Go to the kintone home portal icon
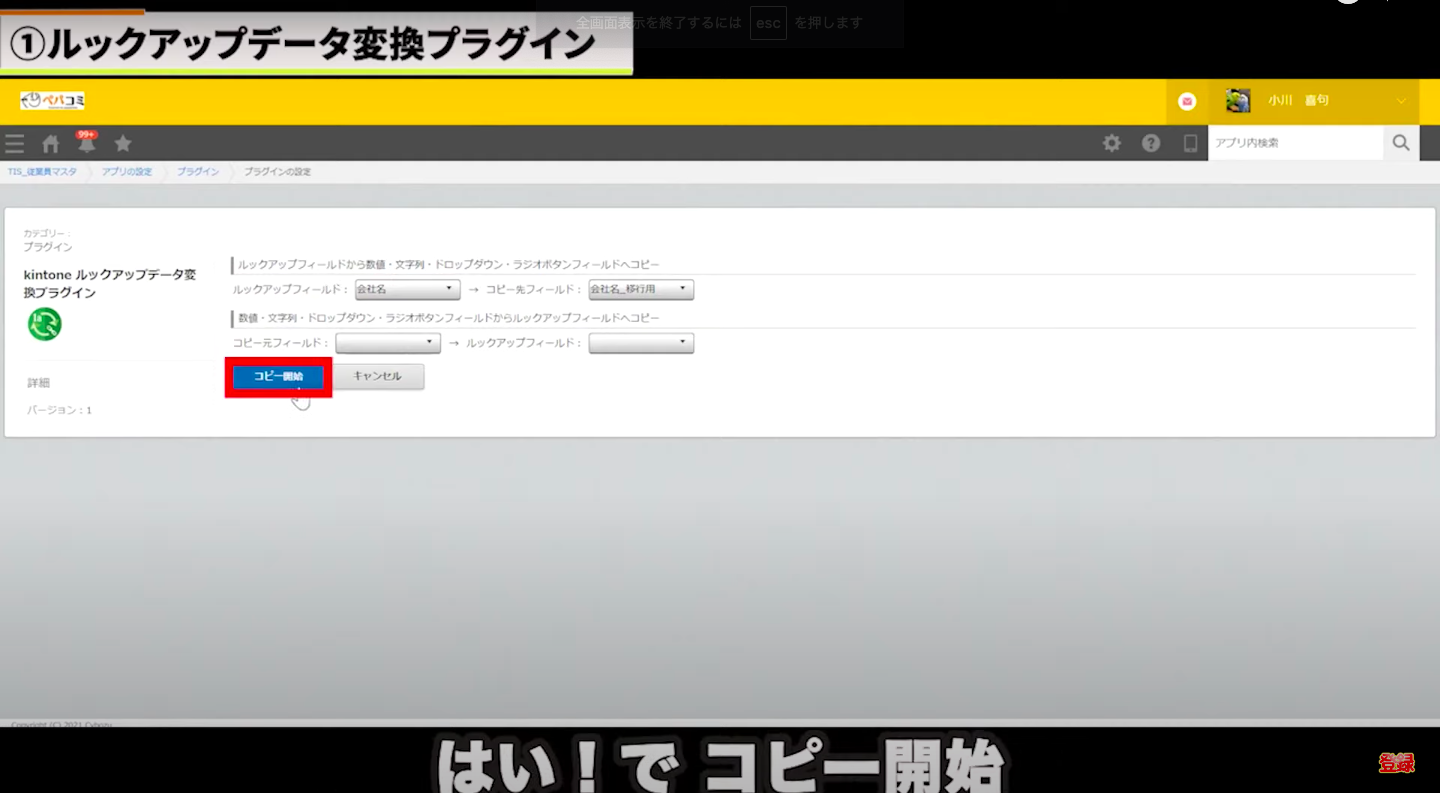1440x793 pixels. pos(50,143)
